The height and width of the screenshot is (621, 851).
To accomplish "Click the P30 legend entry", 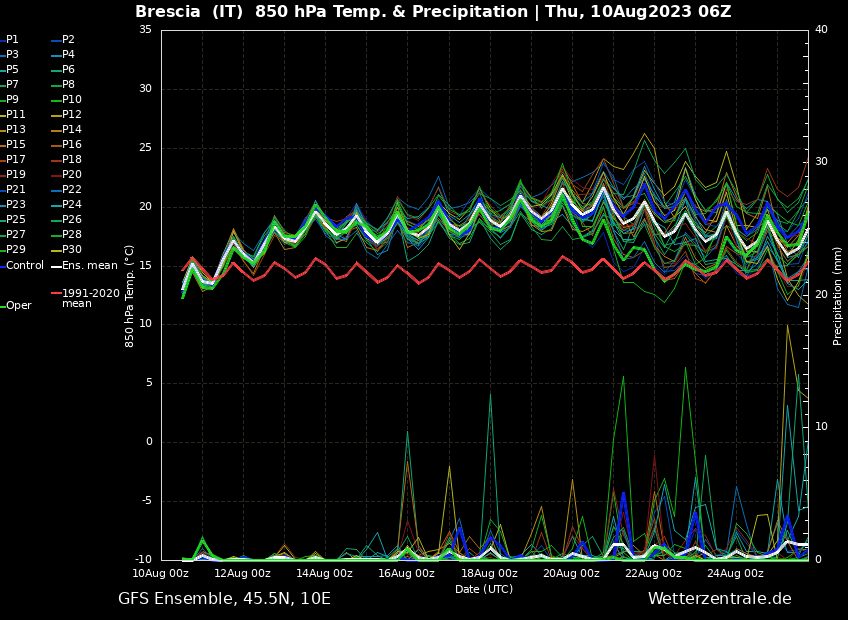I will 67,250.
